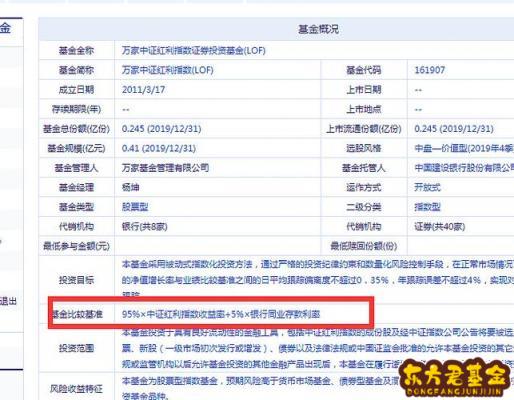Open fund custodian 中国建设银行股份有限公司 link
The height and width of the screenshot is (400, 514).
[x=464, y=168]
